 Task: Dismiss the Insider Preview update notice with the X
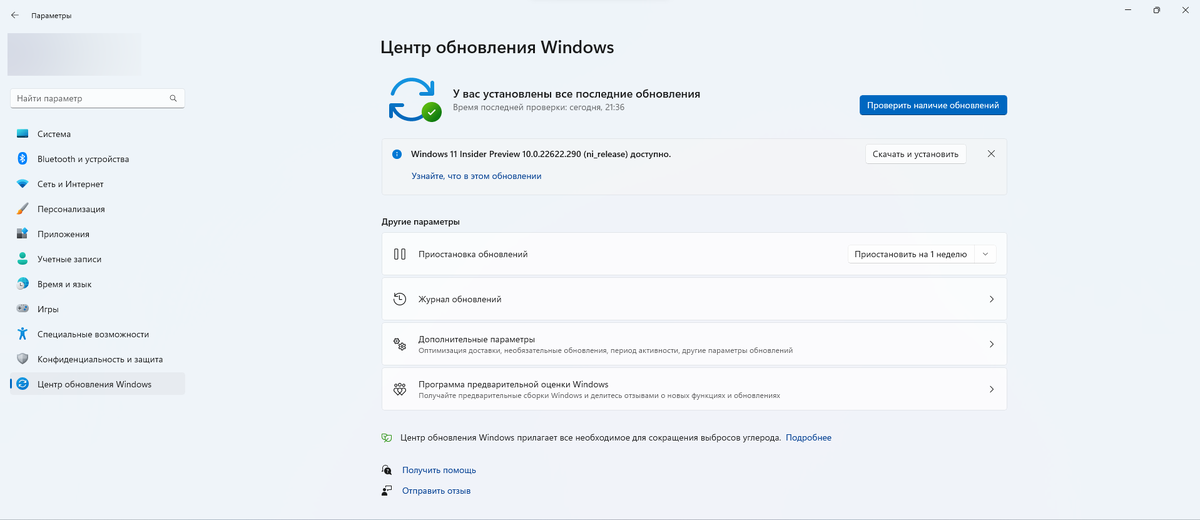click(x=991, y=154)
